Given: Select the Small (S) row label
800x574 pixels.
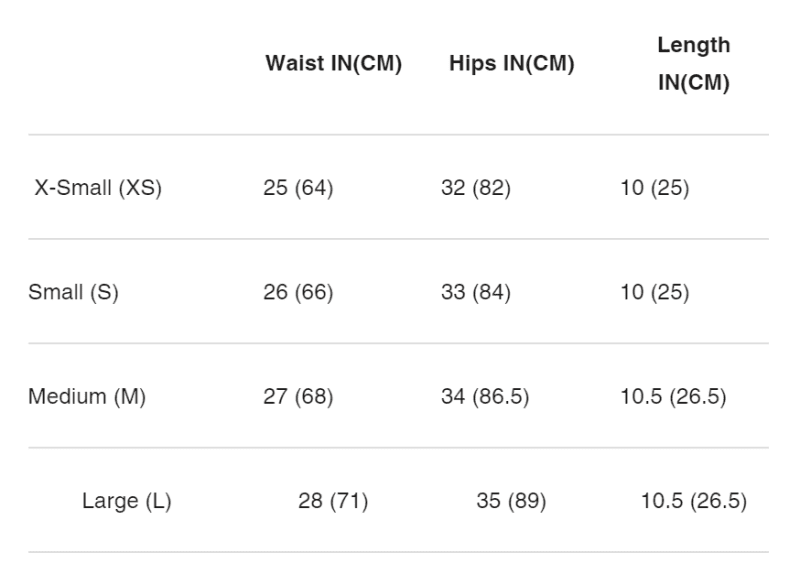Looking at the screenshot, I should pyautogui.click(x=73, y=292).
